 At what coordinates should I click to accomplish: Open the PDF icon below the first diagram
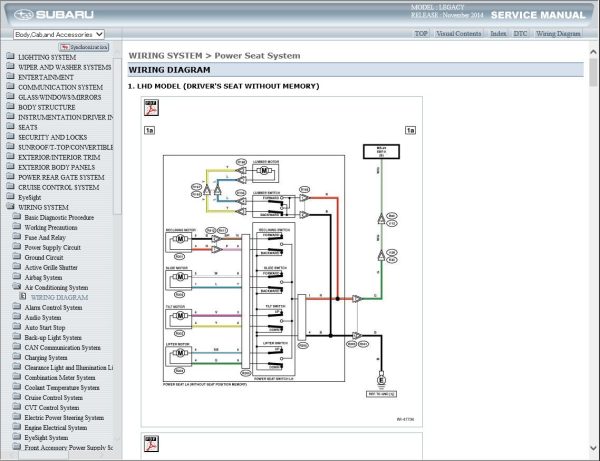coord(151,443)
